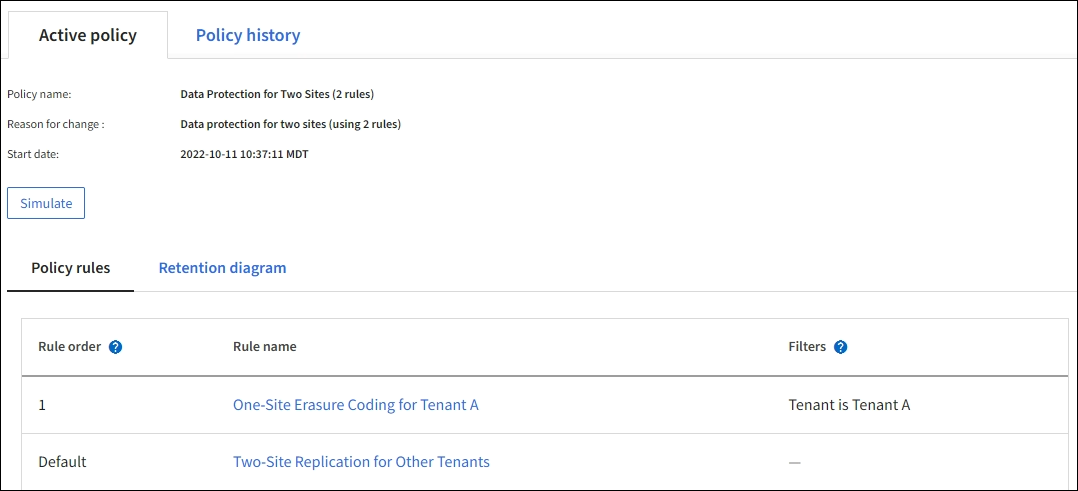The image size is (1078, 491).
Task: Show the Retention diagram tab
Action: click(222, 268)
